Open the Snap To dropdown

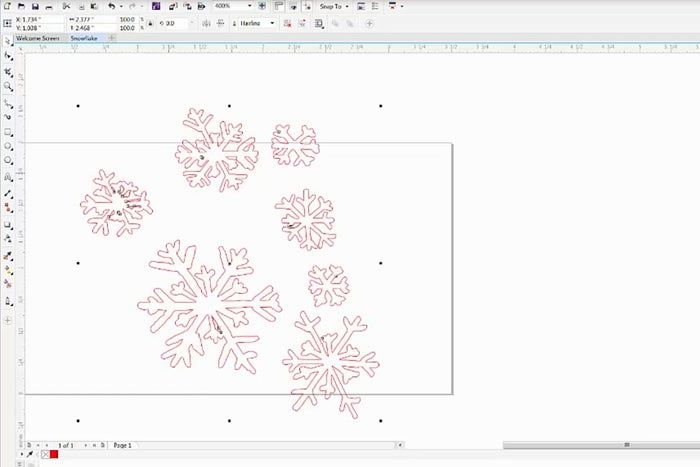point(335,6)
